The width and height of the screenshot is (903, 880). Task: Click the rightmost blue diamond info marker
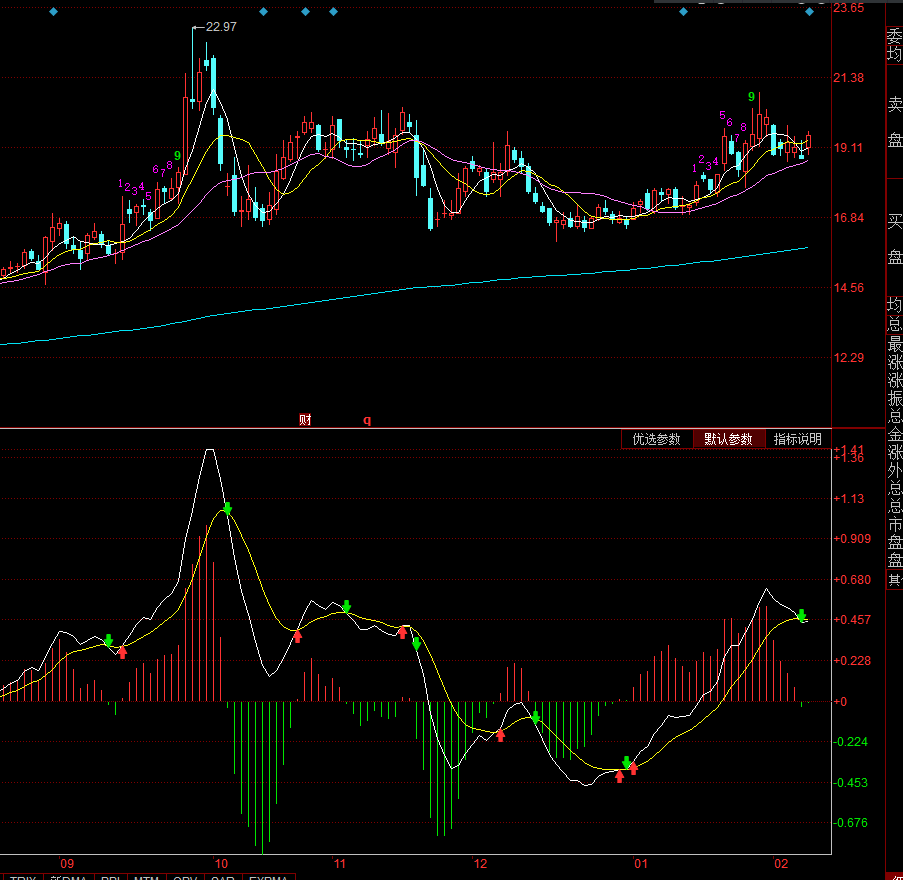coord(810,12)
